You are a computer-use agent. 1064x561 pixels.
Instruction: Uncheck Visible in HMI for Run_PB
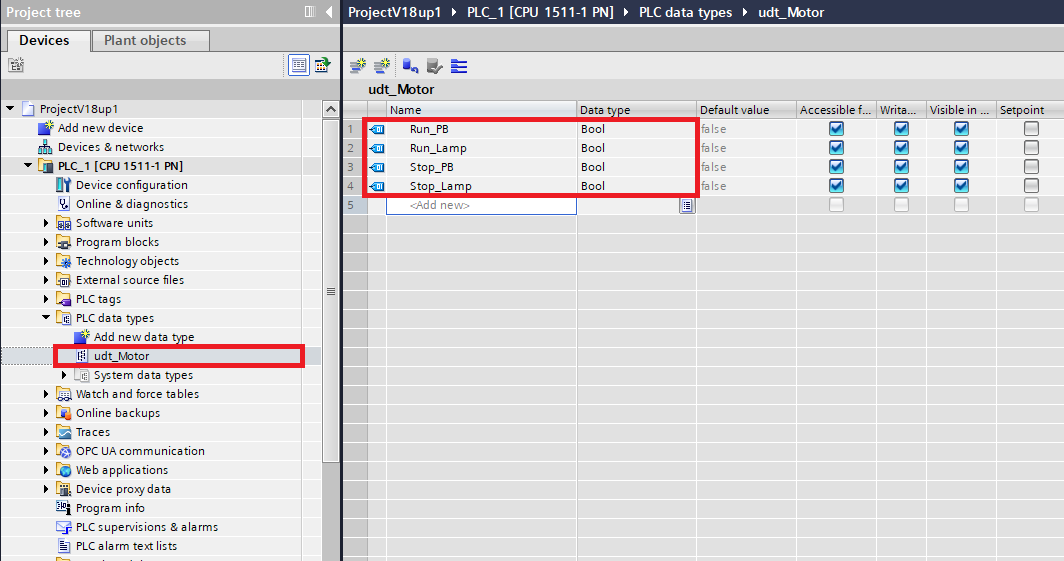[x=962, y=128]
